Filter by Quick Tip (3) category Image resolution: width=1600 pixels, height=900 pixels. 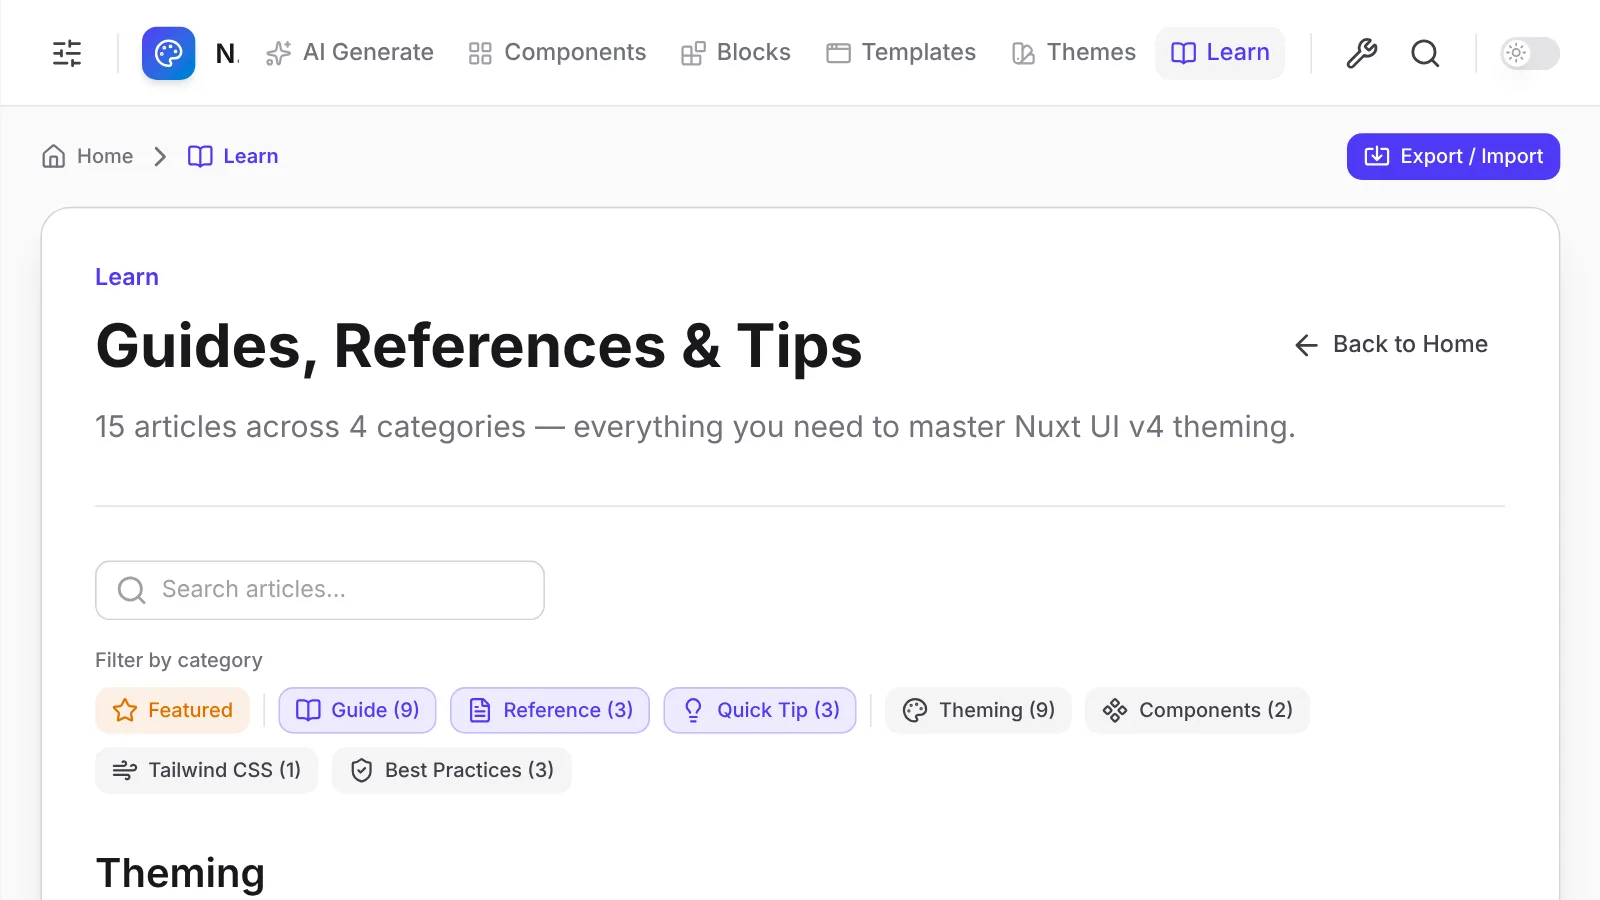click(760, 710)
